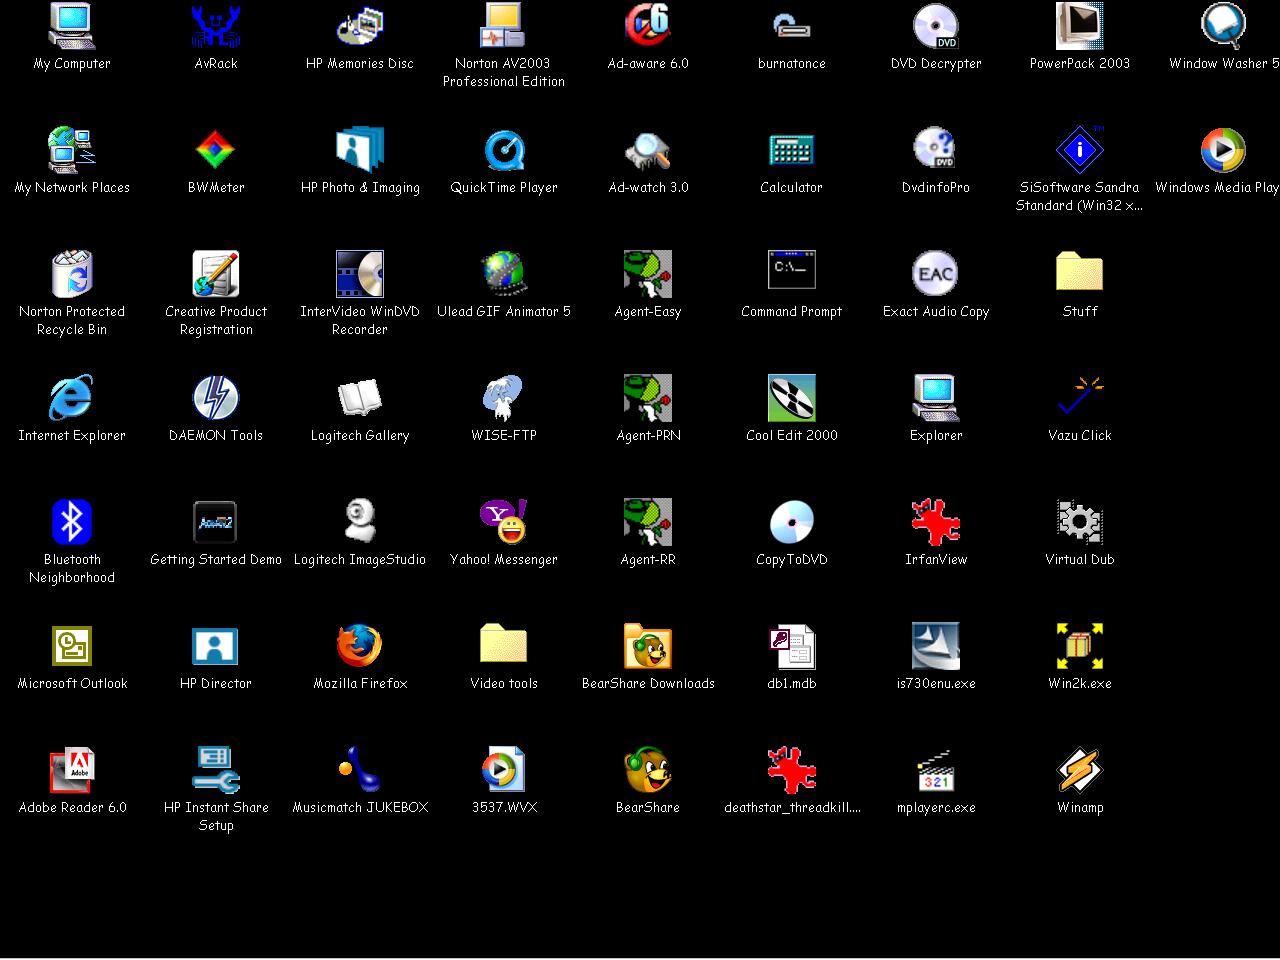Select the Yahoo! Messenger icon
The height and width of the screenshot is (960, 1280).
[x=504, y=522]
